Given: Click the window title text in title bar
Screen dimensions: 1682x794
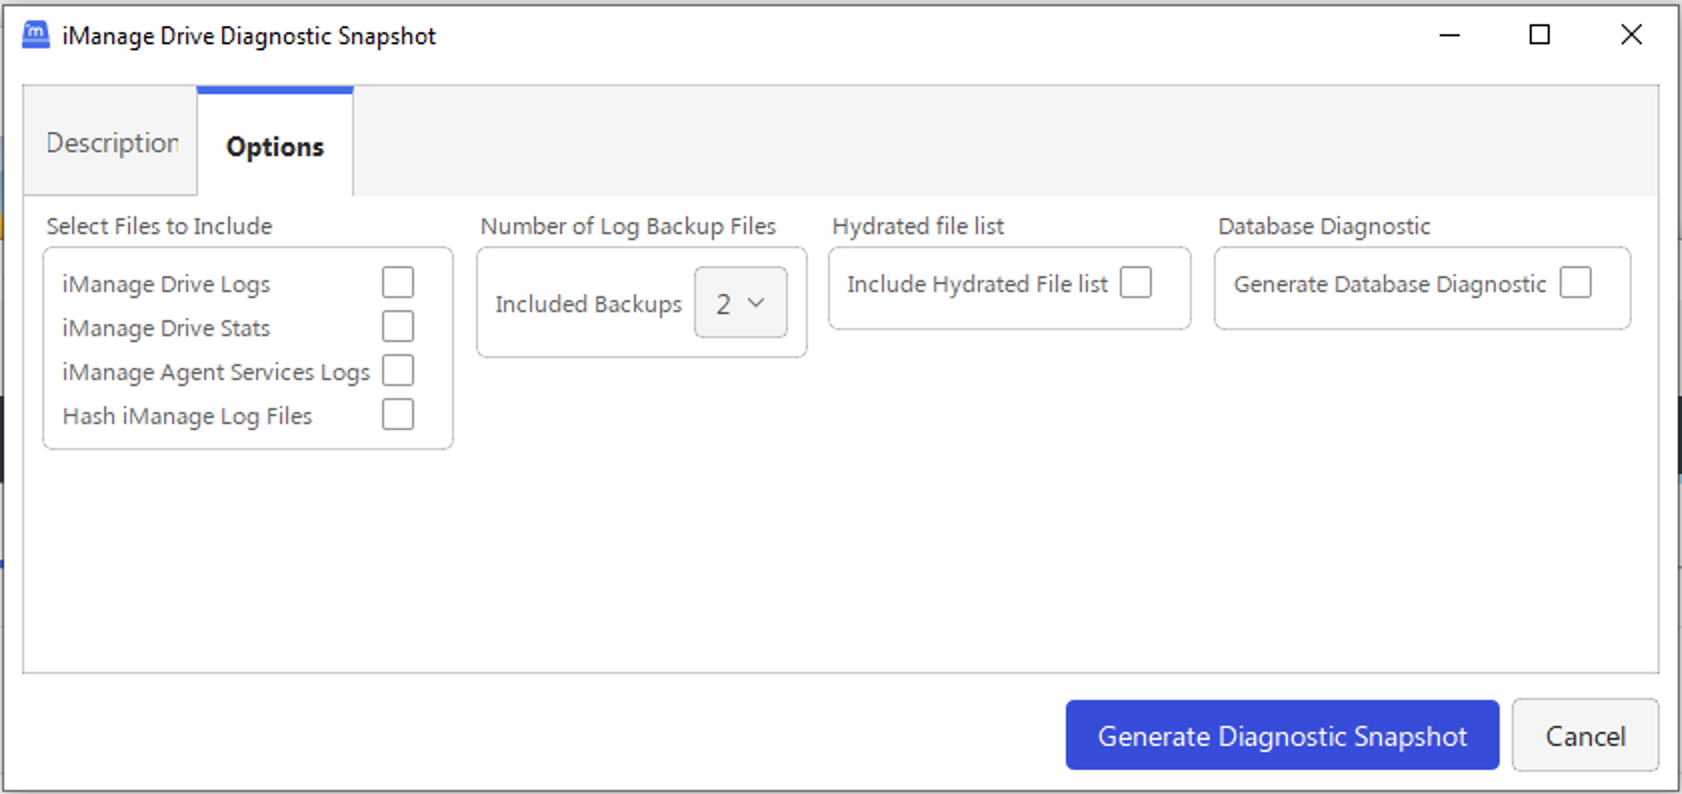Looking at the screenshot, I should click(x=249, y=36).
